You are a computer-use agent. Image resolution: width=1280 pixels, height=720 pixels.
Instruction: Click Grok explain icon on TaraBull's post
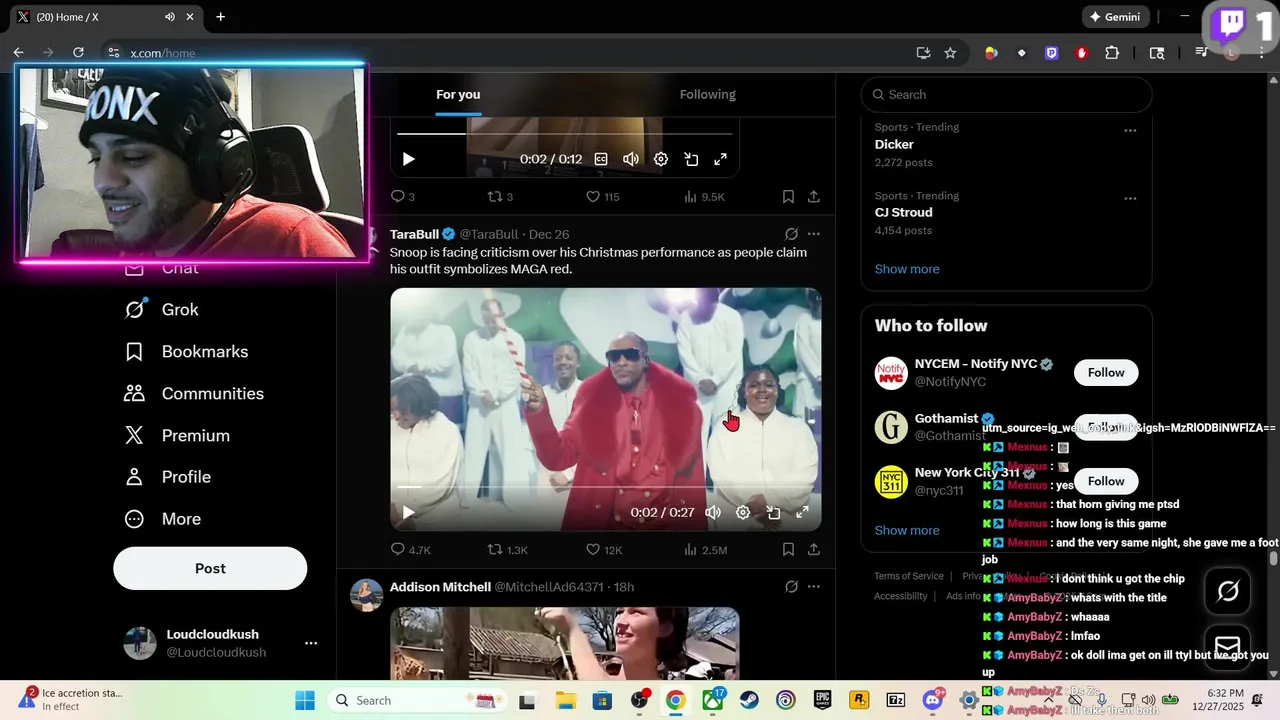pos(791,234)
